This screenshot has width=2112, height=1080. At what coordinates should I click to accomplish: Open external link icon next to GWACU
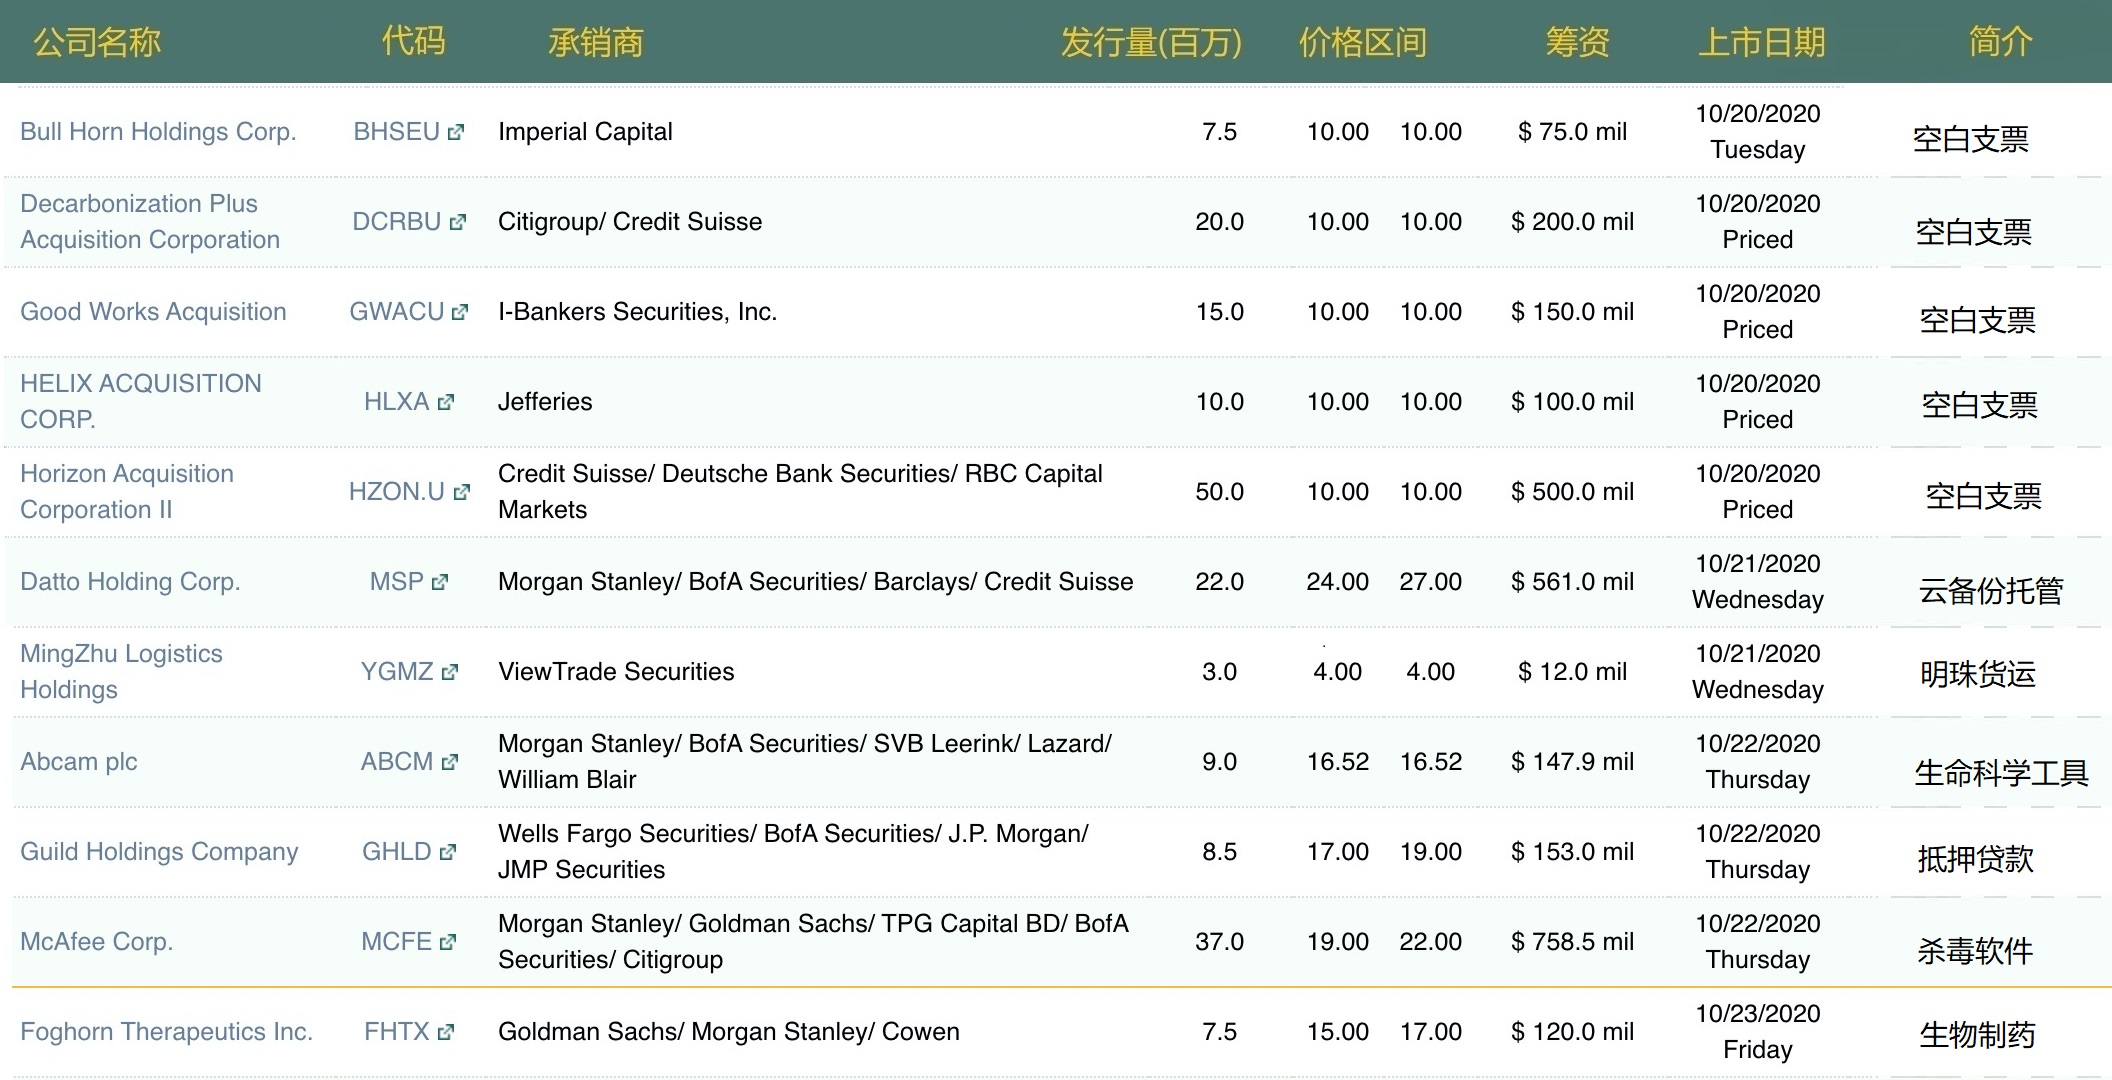point(460,312)
